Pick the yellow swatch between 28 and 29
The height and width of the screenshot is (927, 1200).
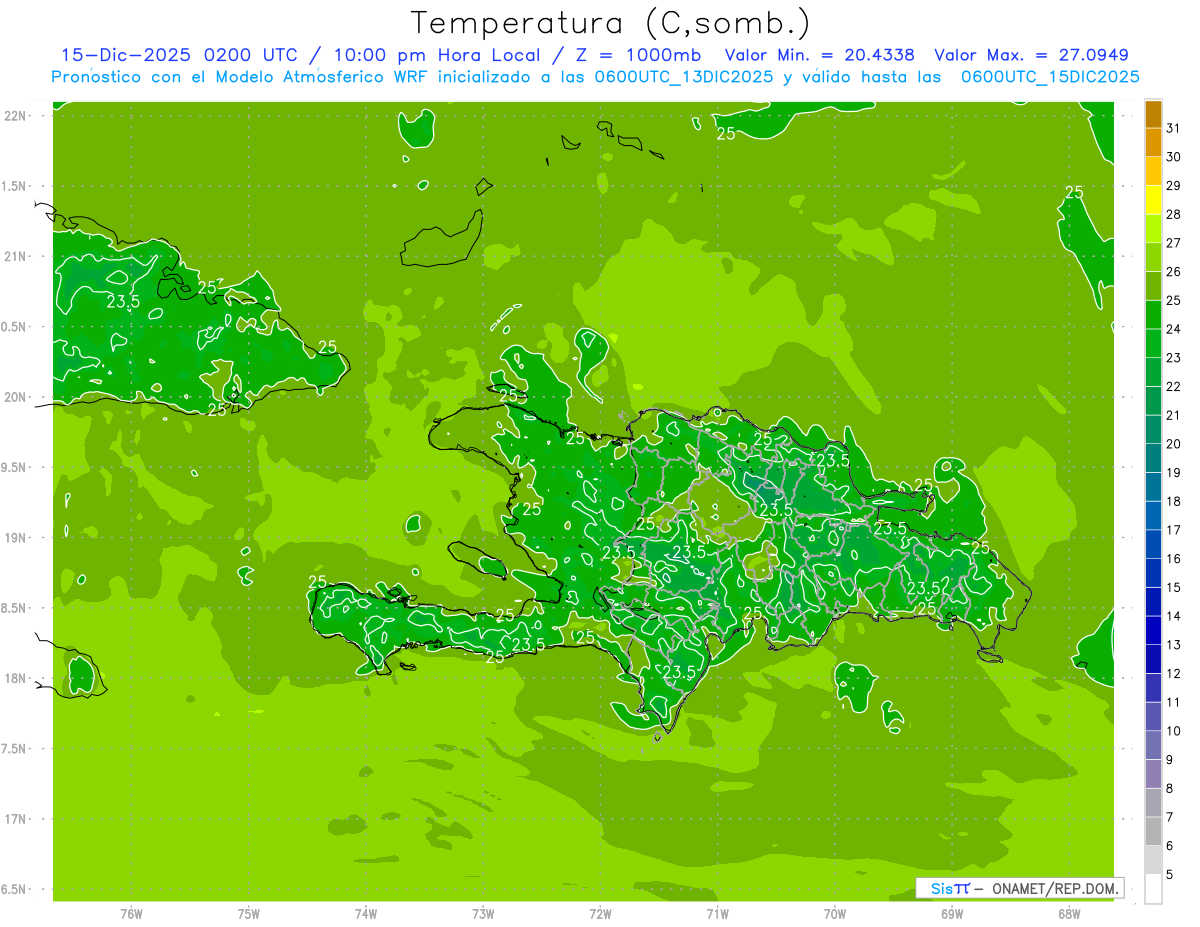coord(1153,200)
